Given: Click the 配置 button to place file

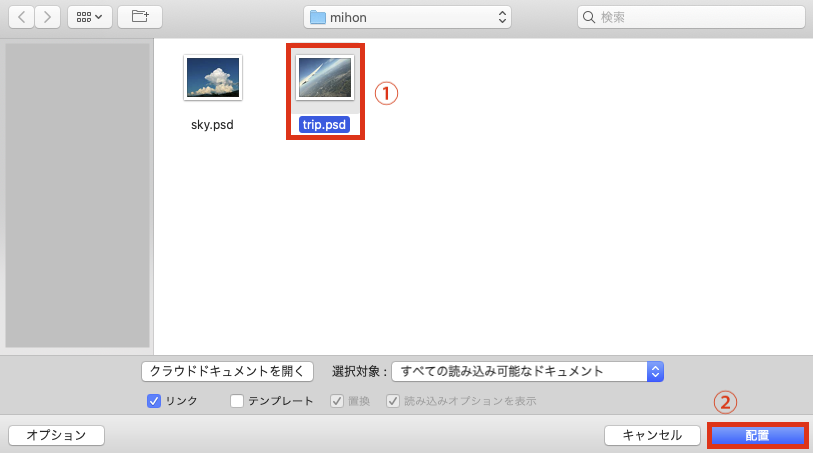Looking at the screenshot, I should point(758,435).
